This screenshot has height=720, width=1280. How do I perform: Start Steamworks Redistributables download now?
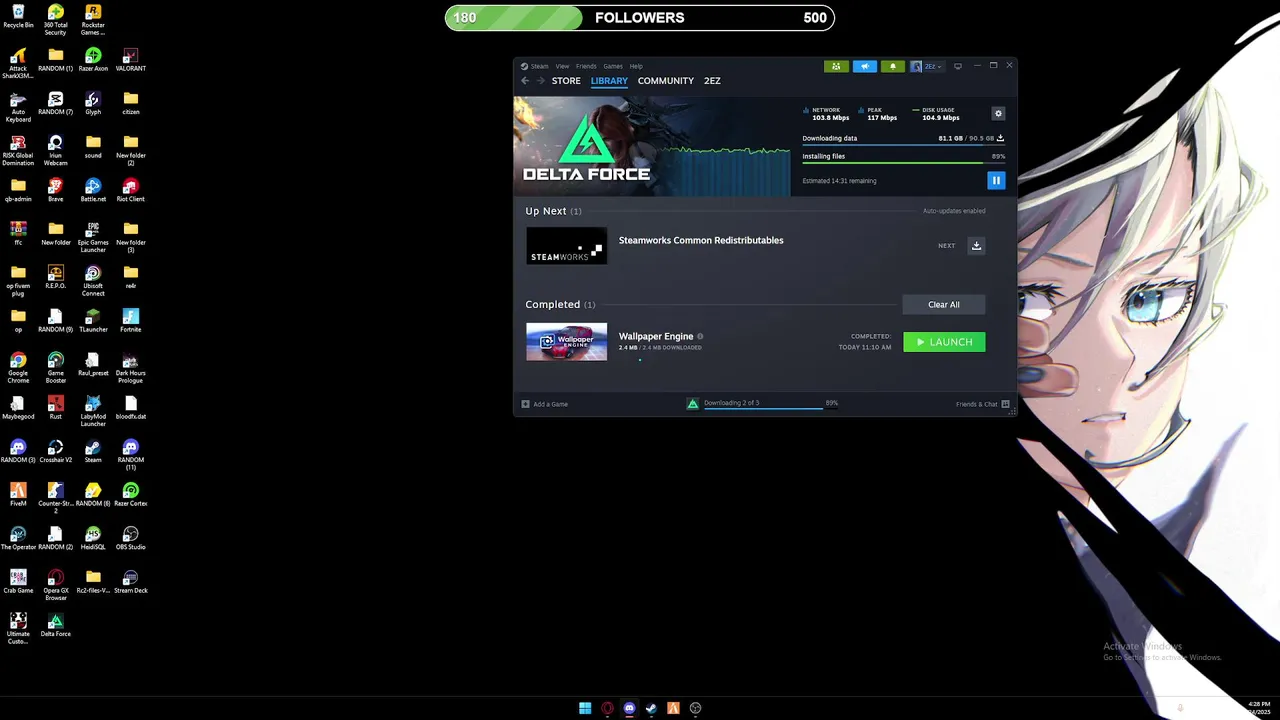[x=976, y=246]
